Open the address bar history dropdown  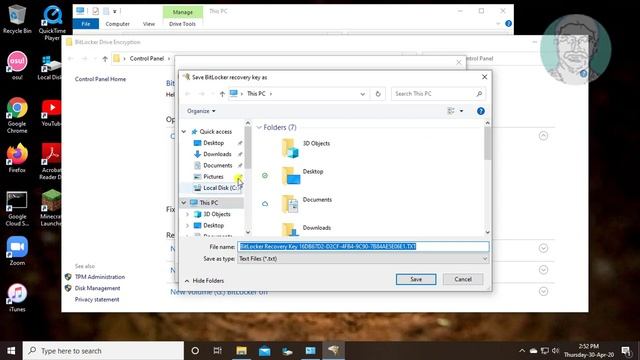click(362, 94)
